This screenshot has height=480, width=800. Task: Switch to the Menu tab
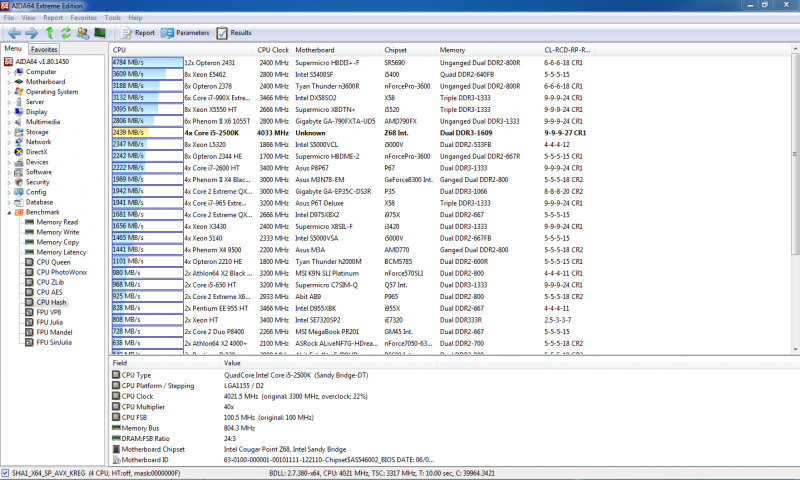click(x=13, y=49)
